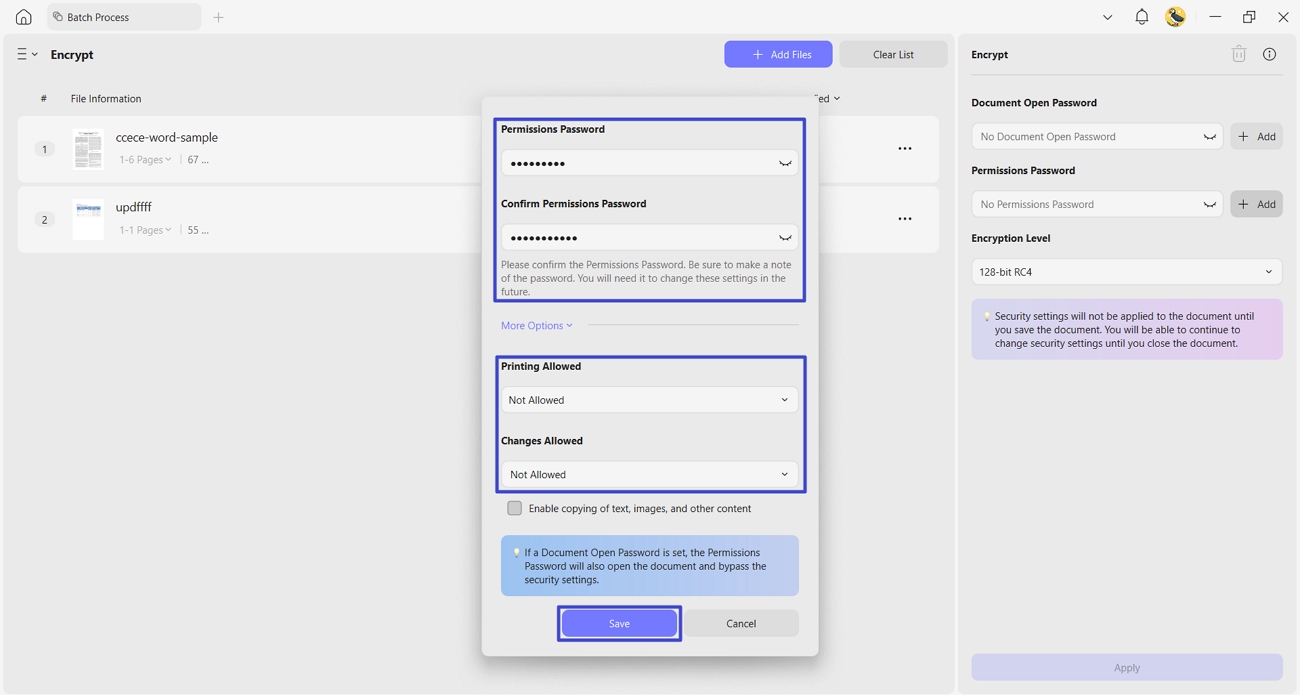Switch to the Batch Process tab
Image resolution: width=1300 pixels, height=695 pixels.
[124, 17]
